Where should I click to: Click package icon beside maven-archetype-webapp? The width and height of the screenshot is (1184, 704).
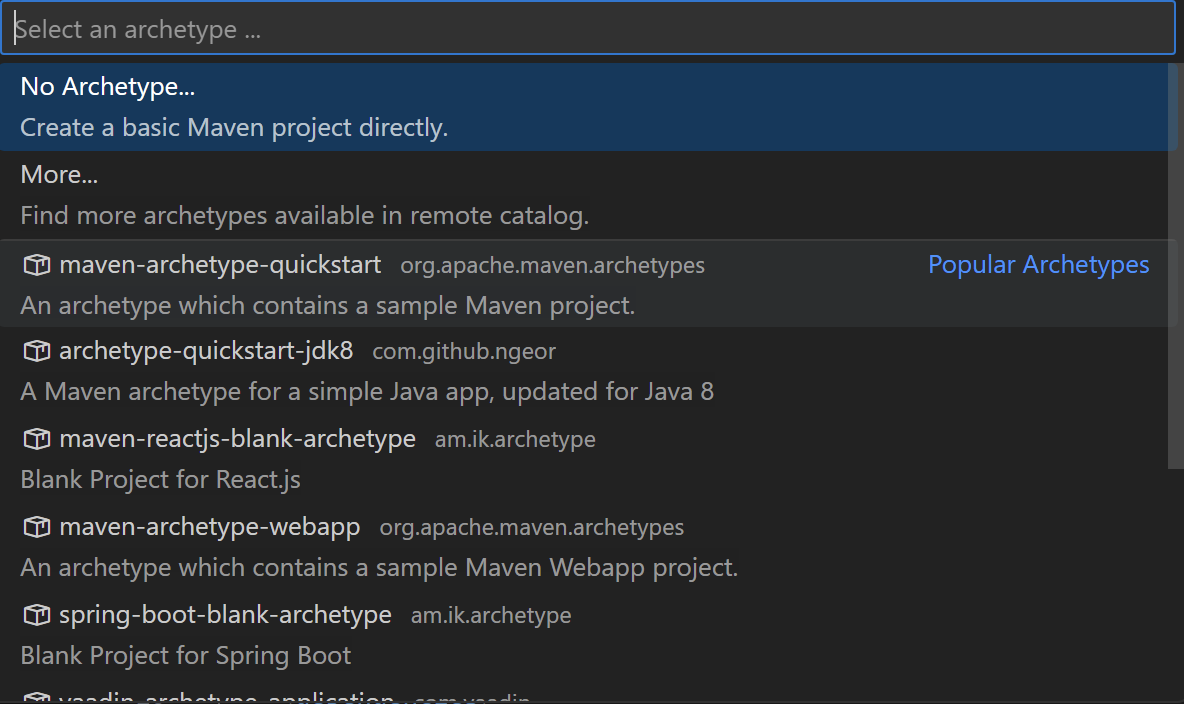pos(36,527)
